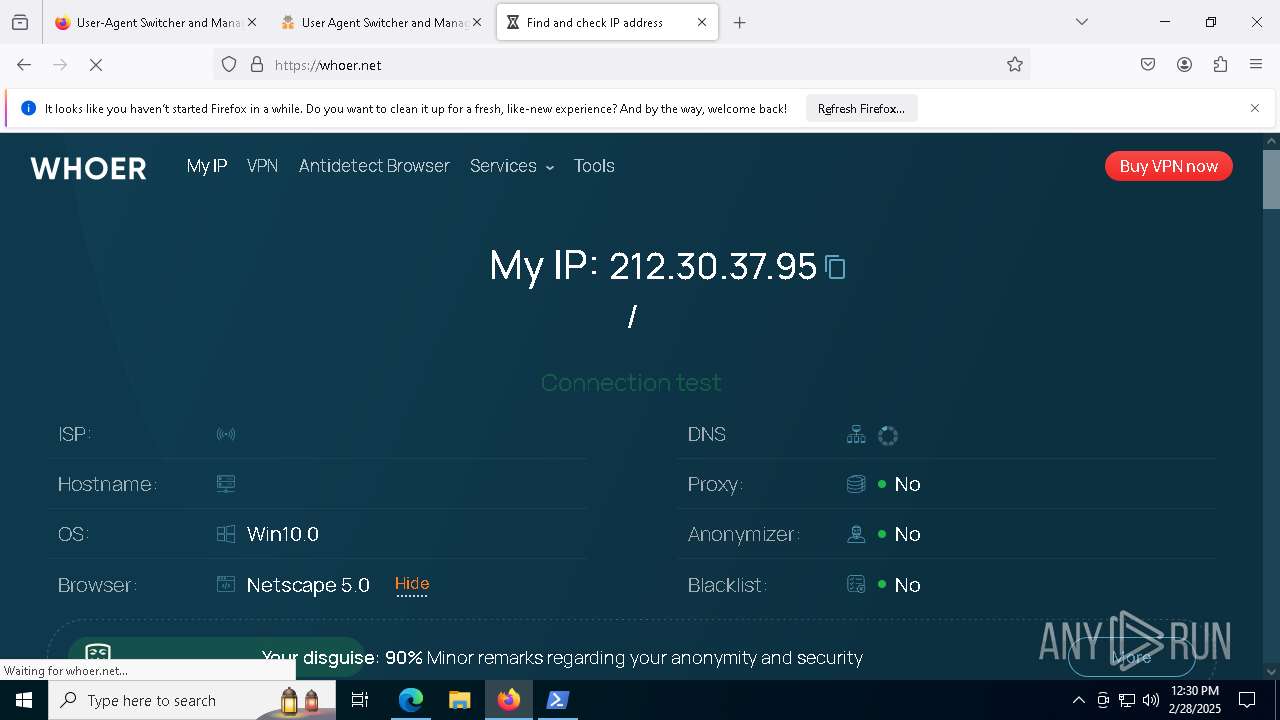Image resolution: width=1280 pixels, height=720 pixels.
Task: Go back using the browser back arrow
Action: coord(24,65)
